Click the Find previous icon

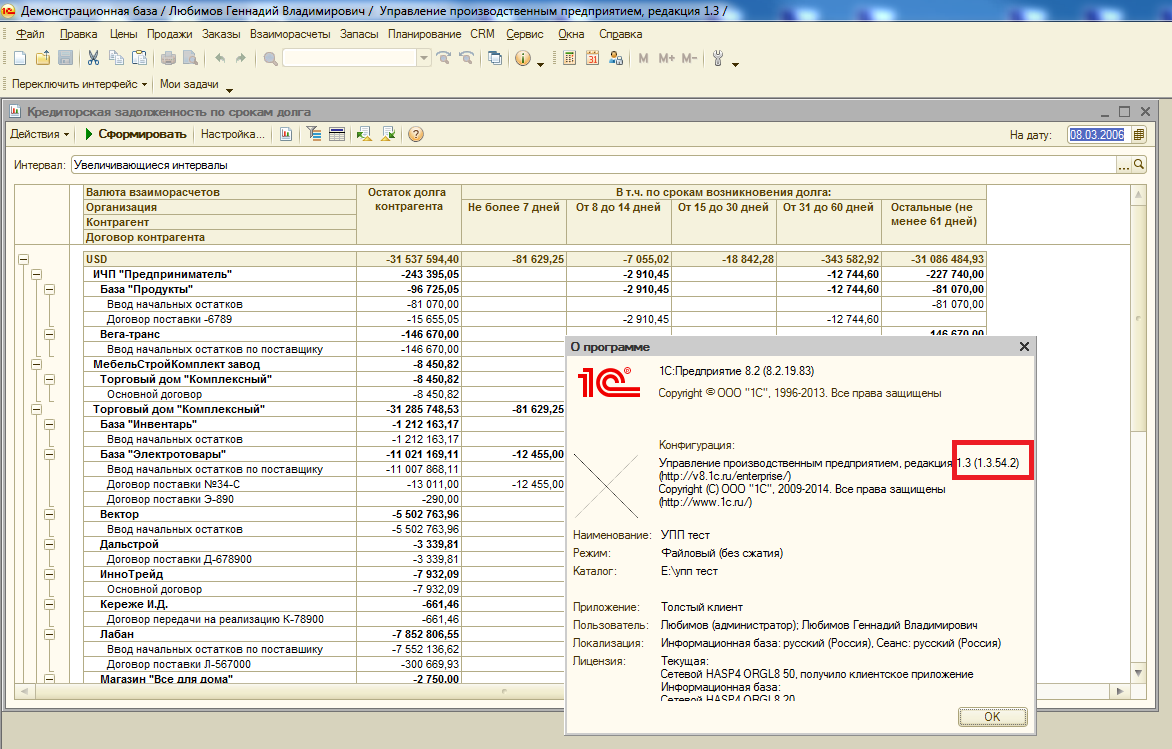(x=466, y=58)
